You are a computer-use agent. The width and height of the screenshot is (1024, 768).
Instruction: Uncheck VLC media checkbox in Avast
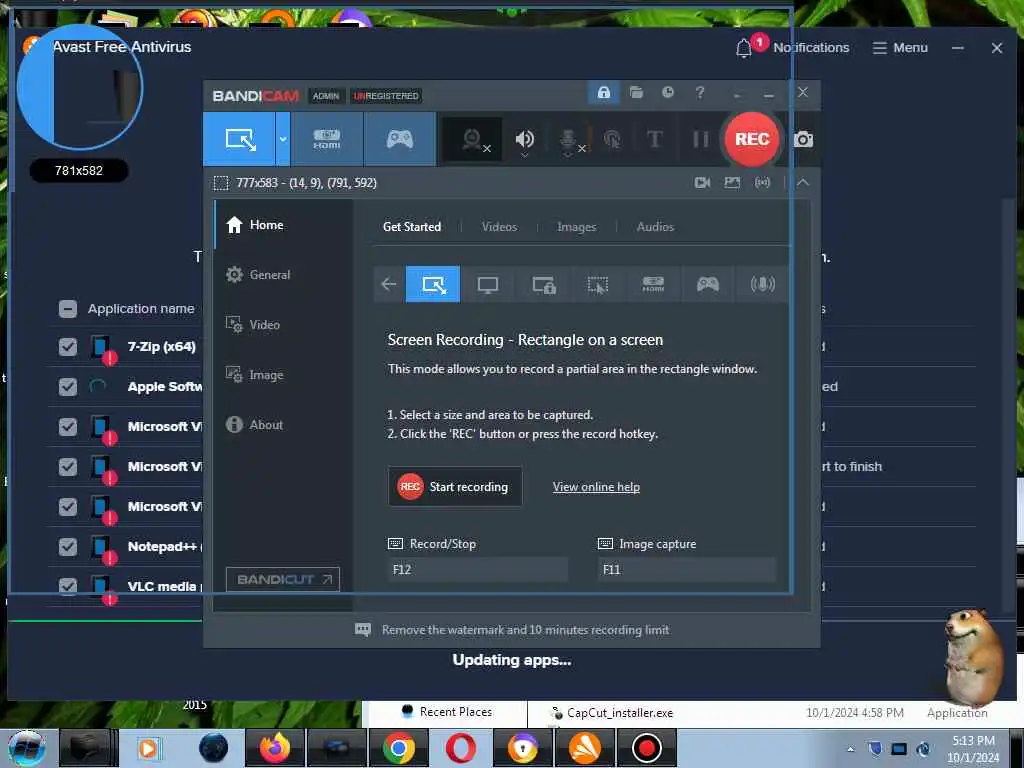point(68,586)
